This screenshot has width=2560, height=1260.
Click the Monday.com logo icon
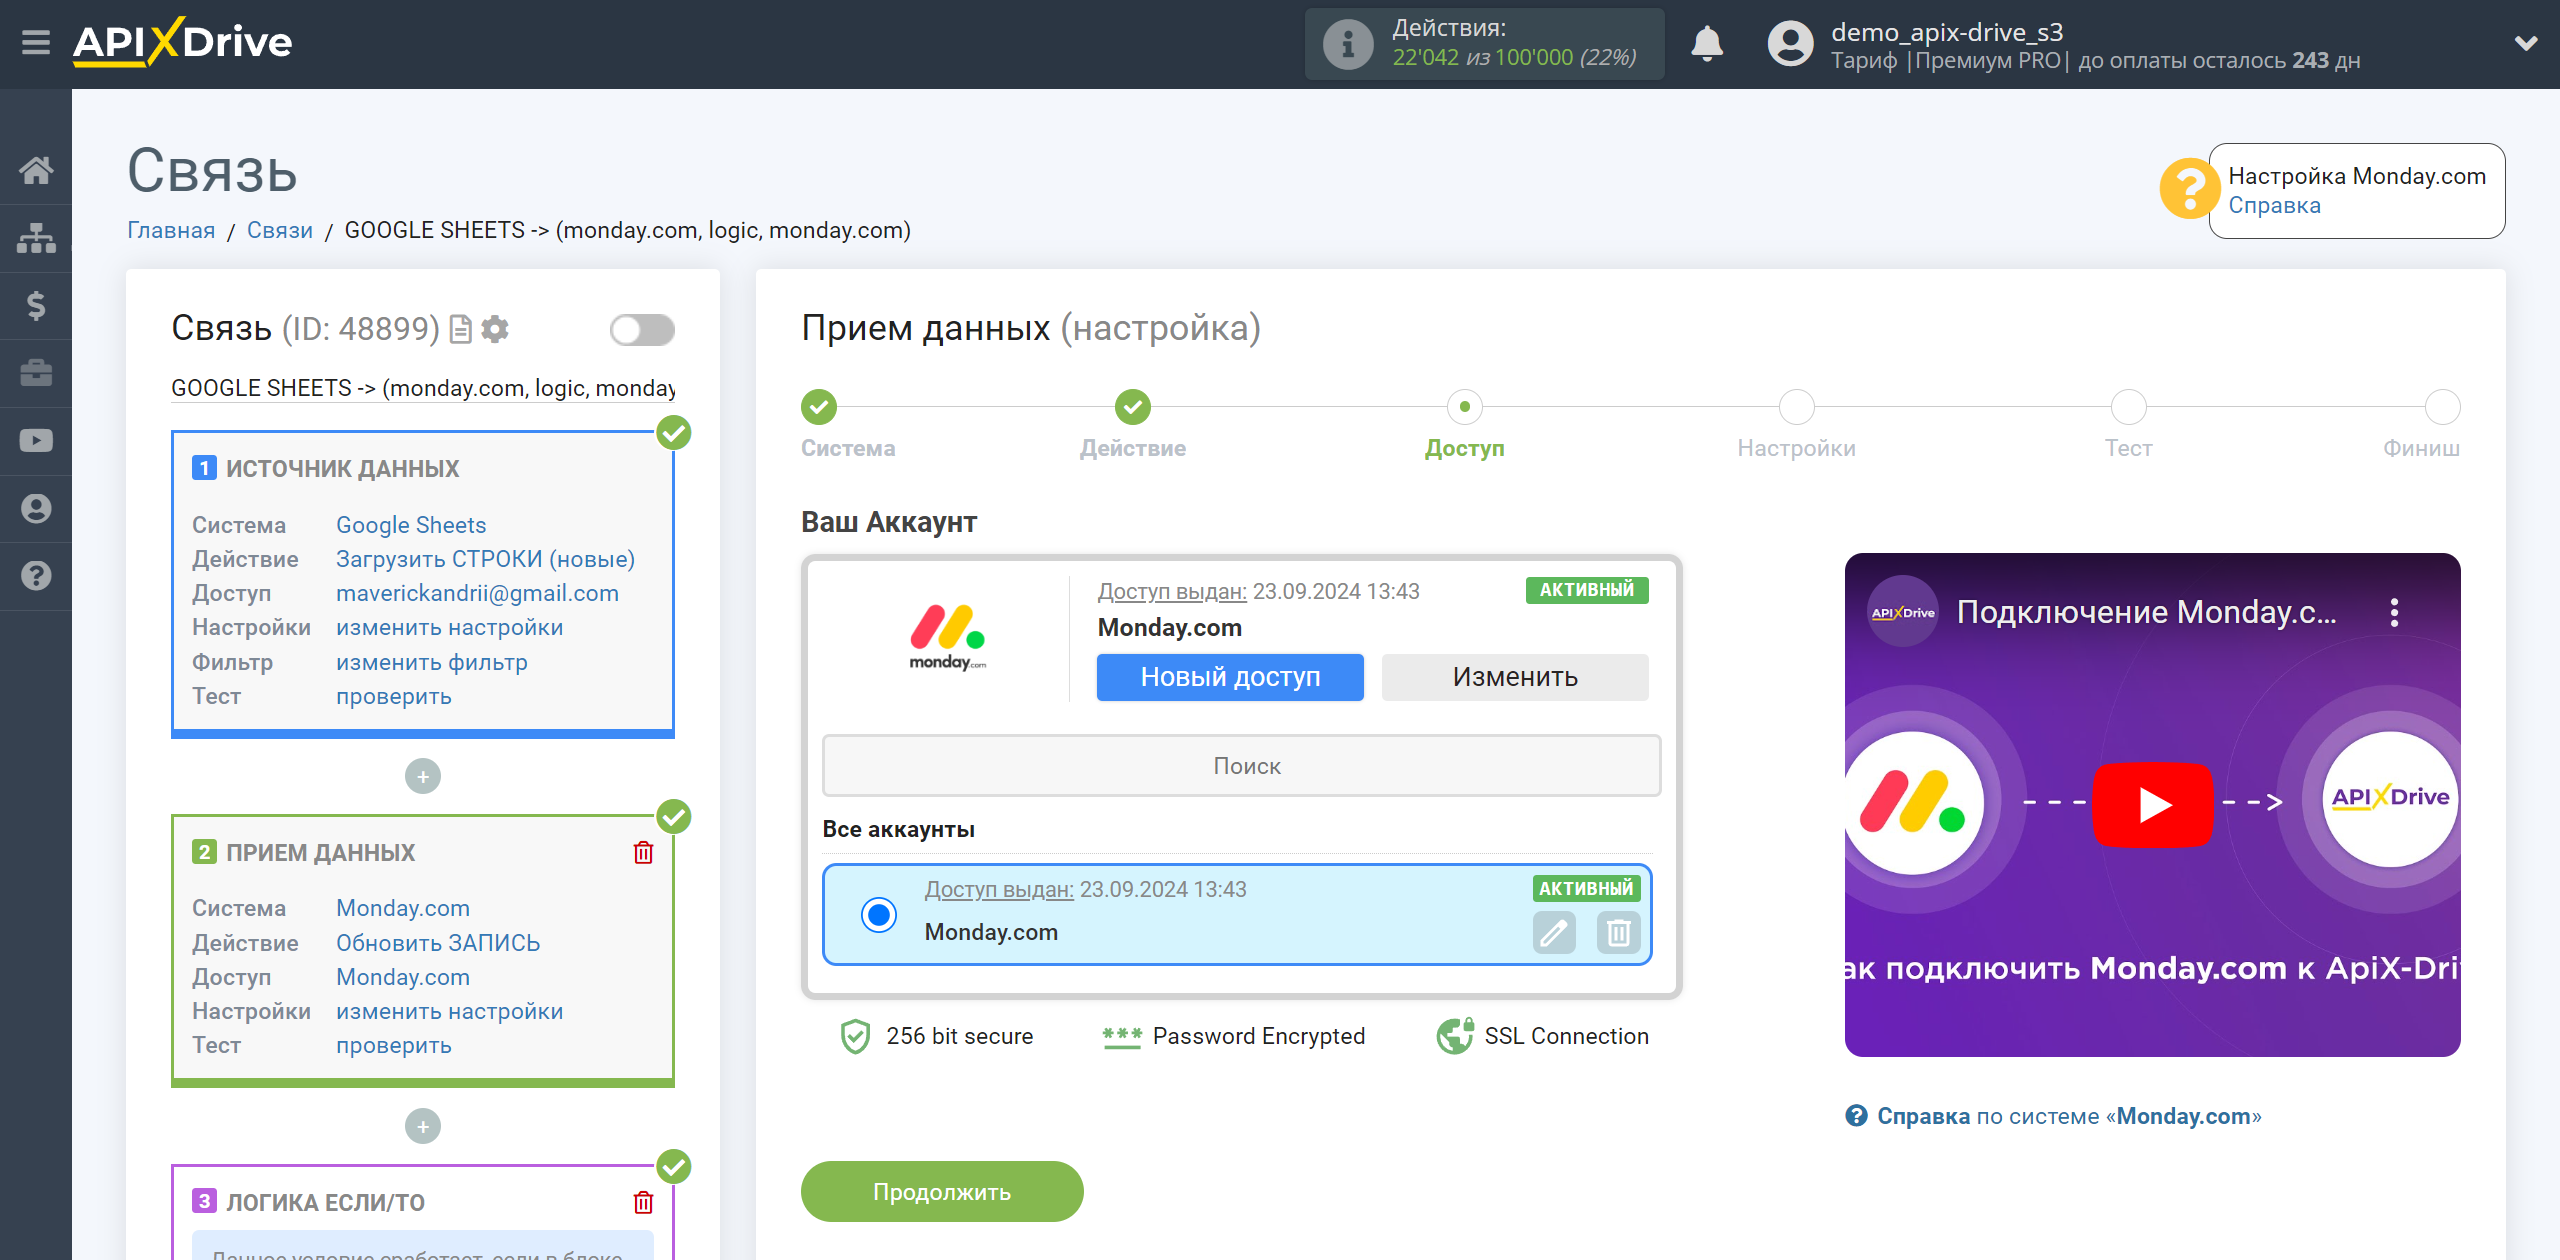pos(947,637)
